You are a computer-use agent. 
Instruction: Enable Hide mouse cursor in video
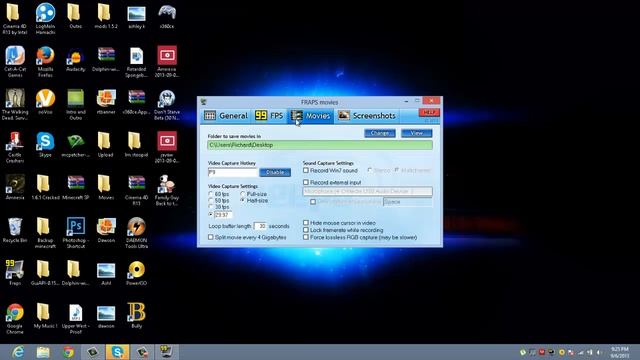click(306, 223)
